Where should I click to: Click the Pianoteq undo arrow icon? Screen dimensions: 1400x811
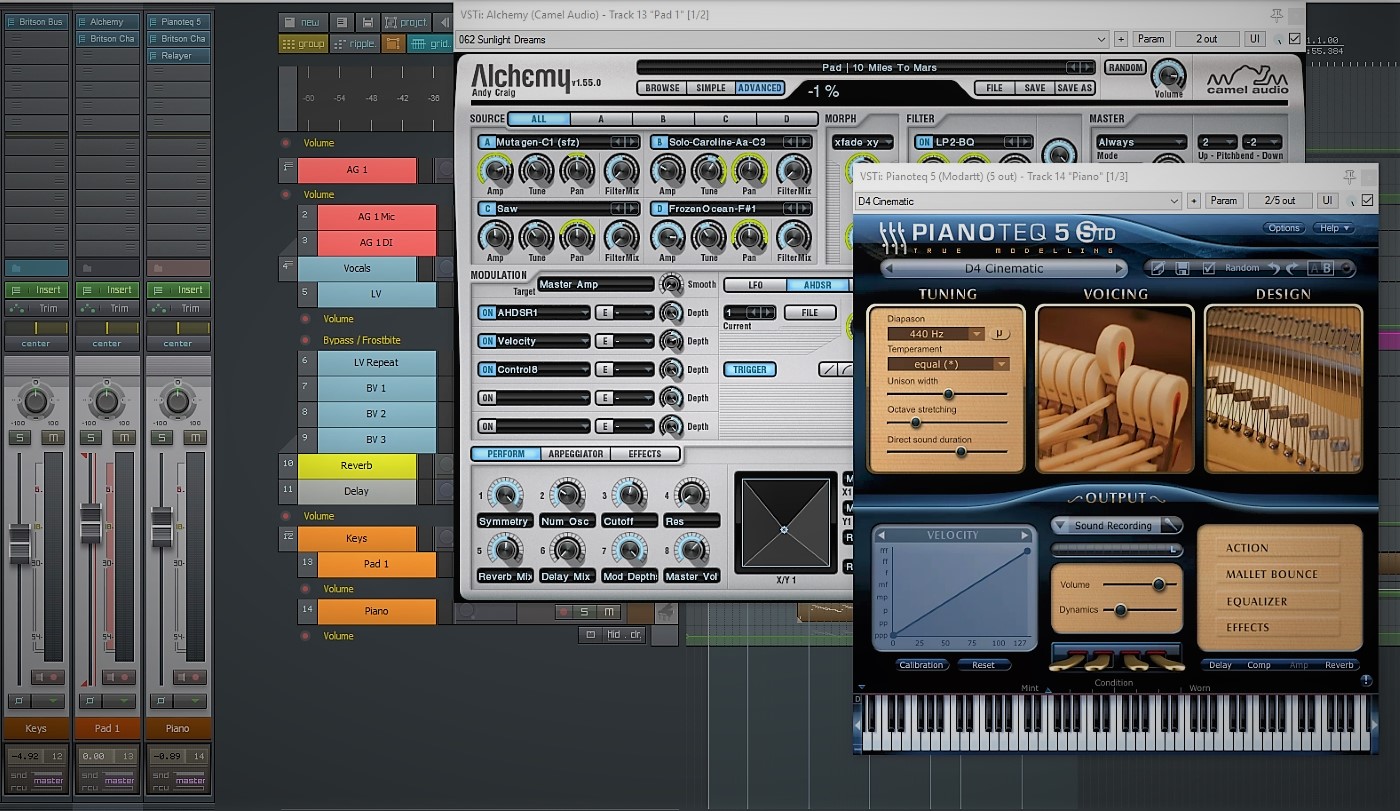1272,269
